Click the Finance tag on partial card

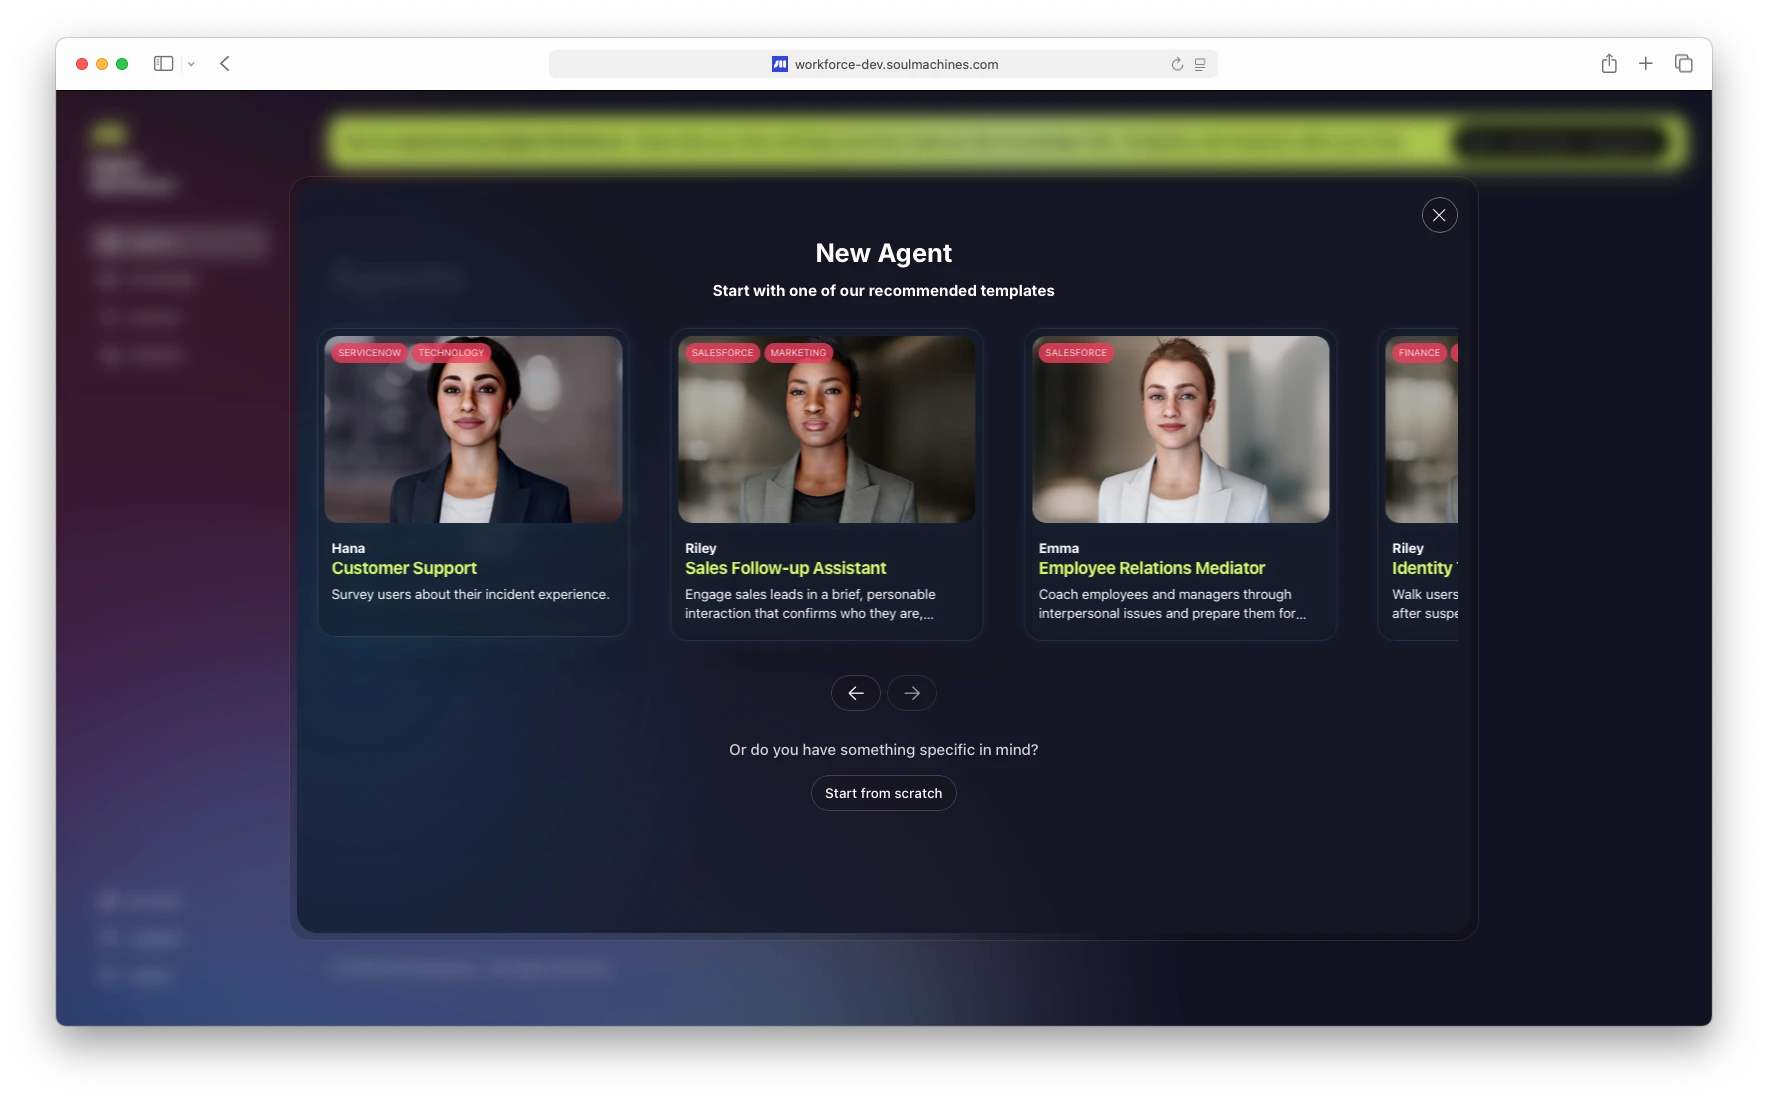click(1419, 353)
